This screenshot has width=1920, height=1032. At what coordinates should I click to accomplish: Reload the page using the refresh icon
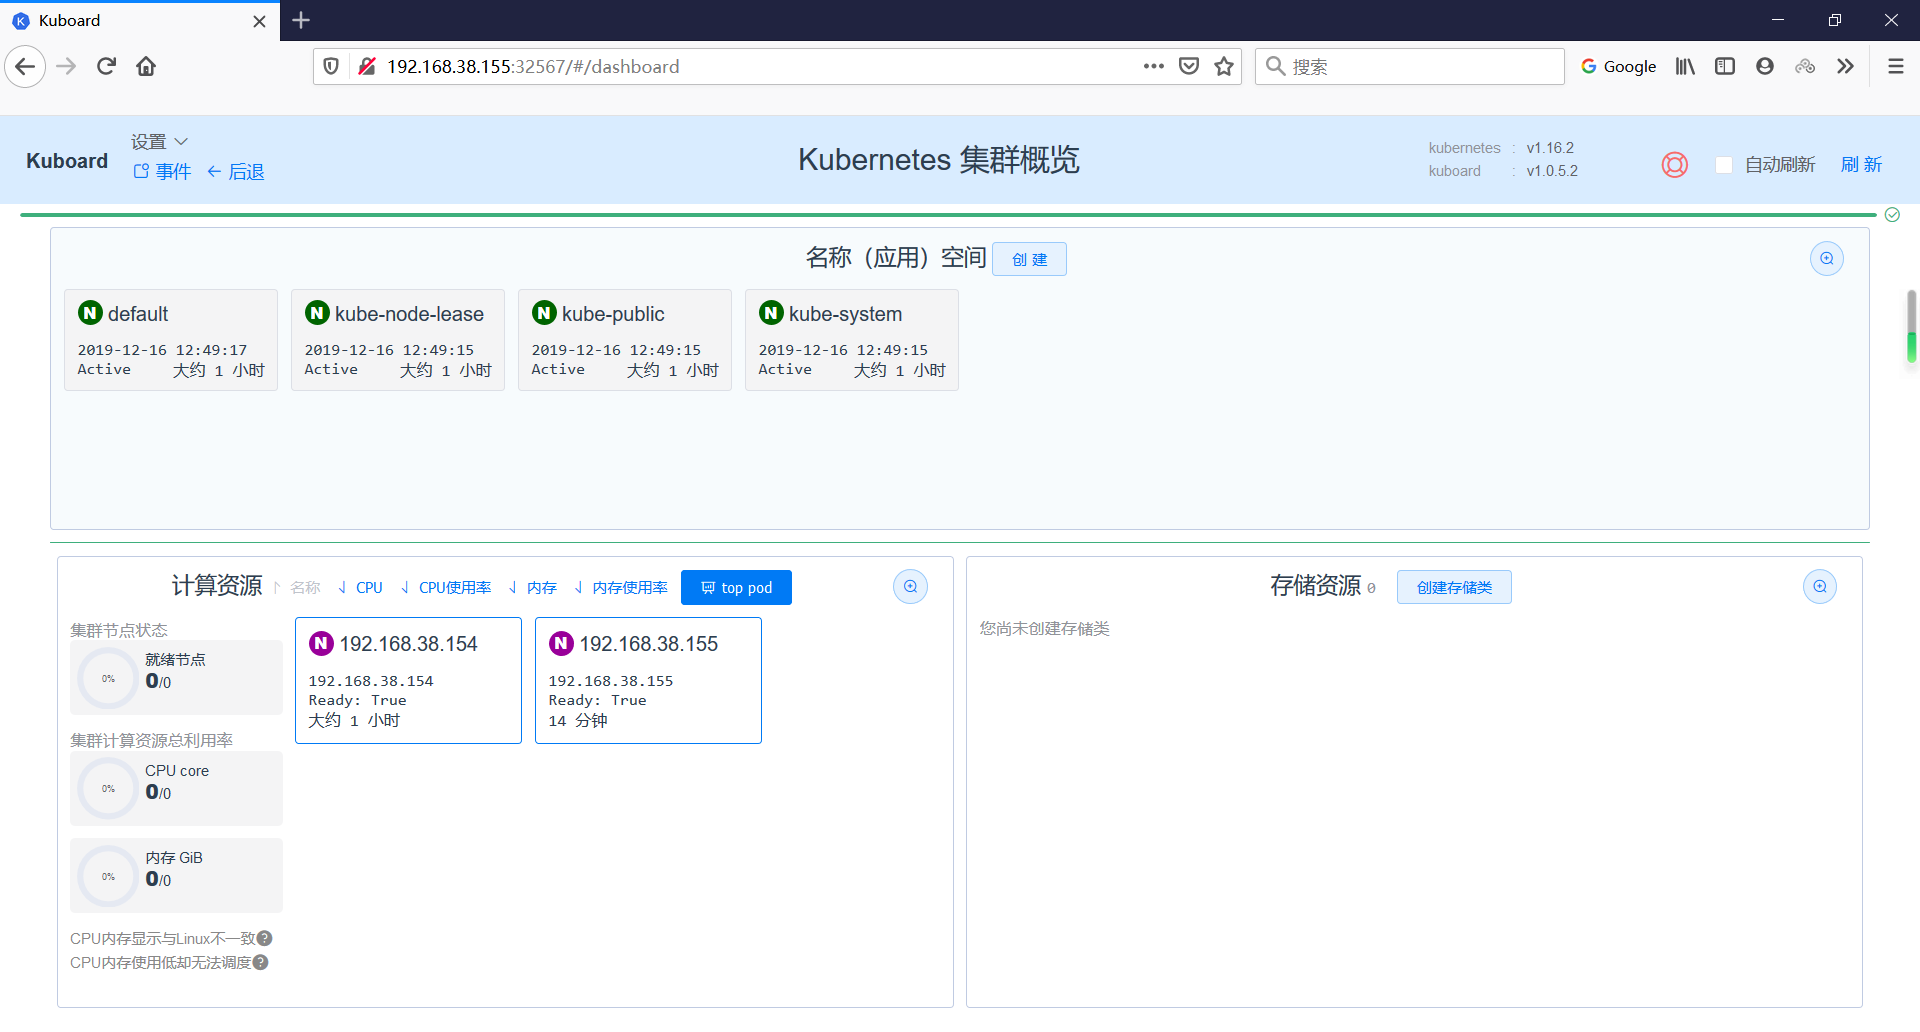106,67
